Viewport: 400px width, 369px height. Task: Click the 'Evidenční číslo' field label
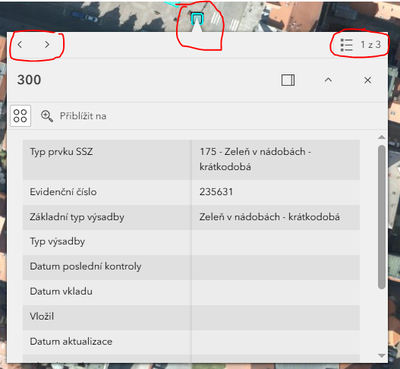63,192
